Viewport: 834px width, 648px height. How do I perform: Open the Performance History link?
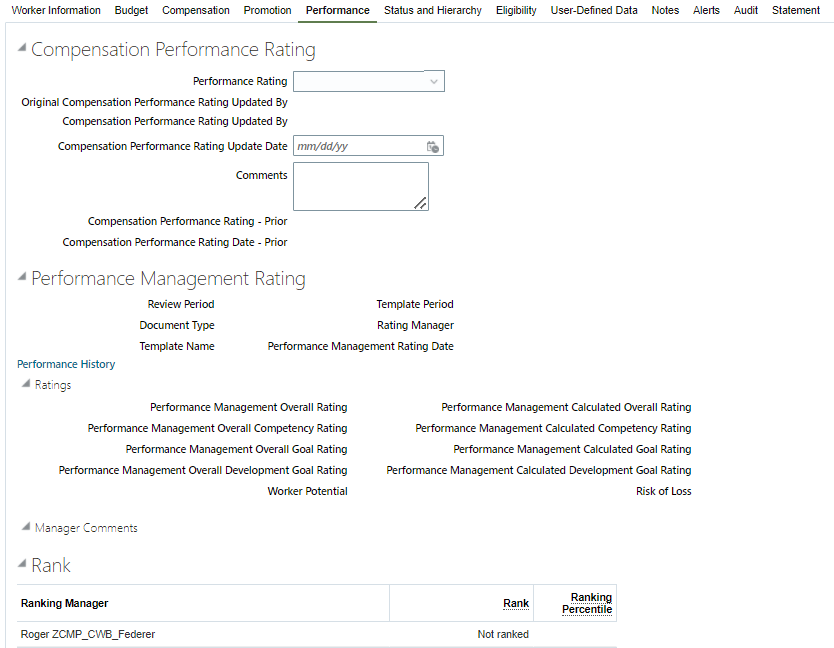(x=66, y=364)
